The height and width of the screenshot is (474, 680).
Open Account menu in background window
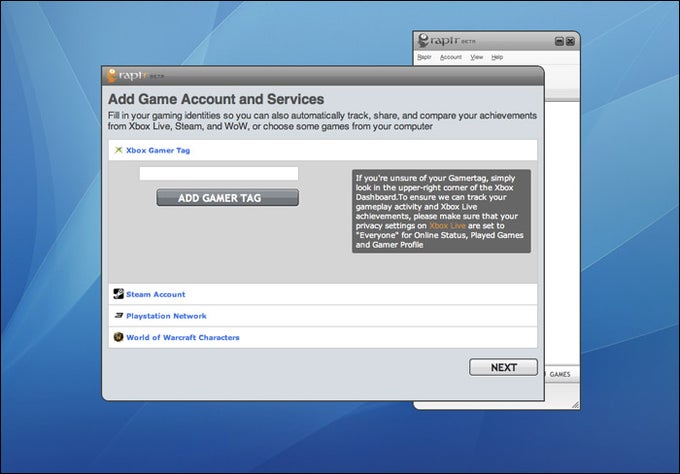click(451, 57)
